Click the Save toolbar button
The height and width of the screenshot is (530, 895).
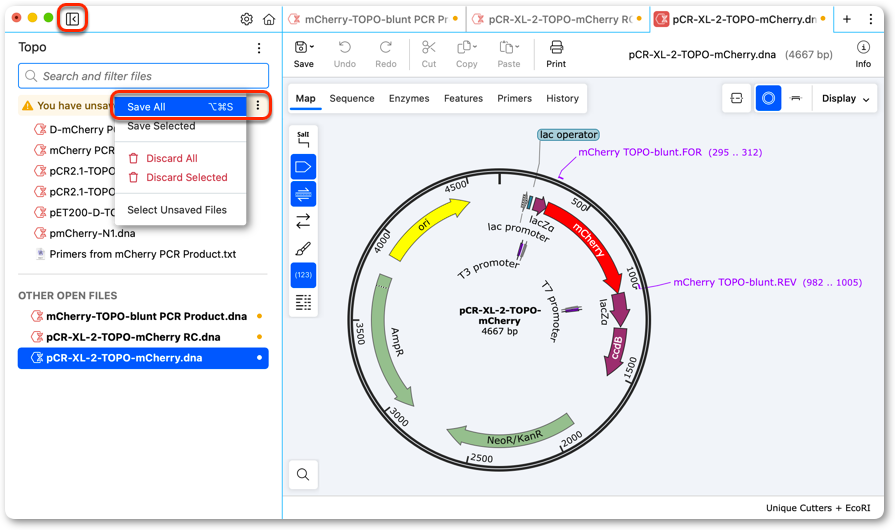click(x=304, y=54)
